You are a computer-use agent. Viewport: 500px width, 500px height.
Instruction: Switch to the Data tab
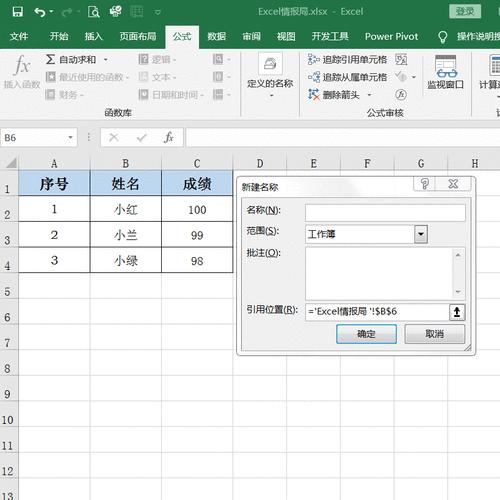click(217, 36)
